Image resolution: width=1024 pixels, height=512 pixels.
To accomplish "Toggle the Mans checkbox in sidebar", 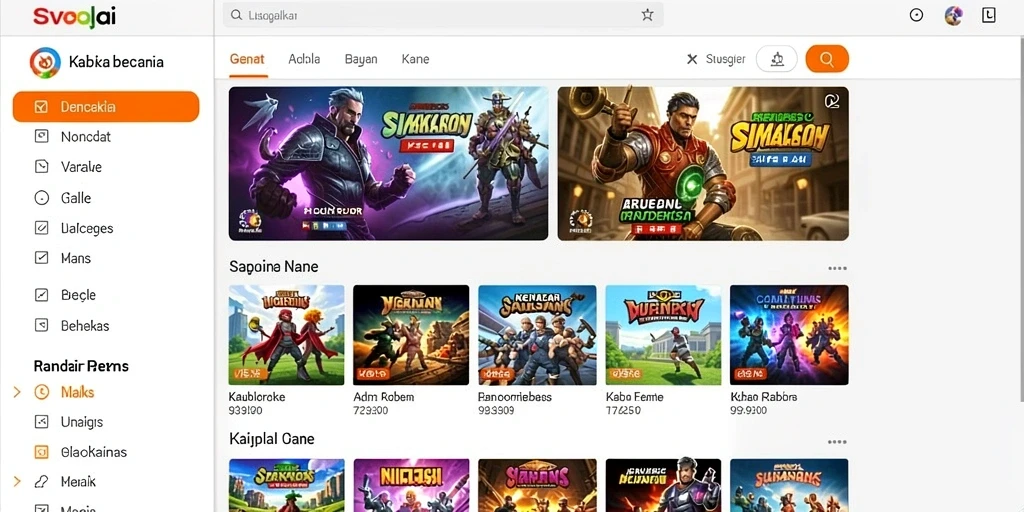I will click(x=41, y=258).
